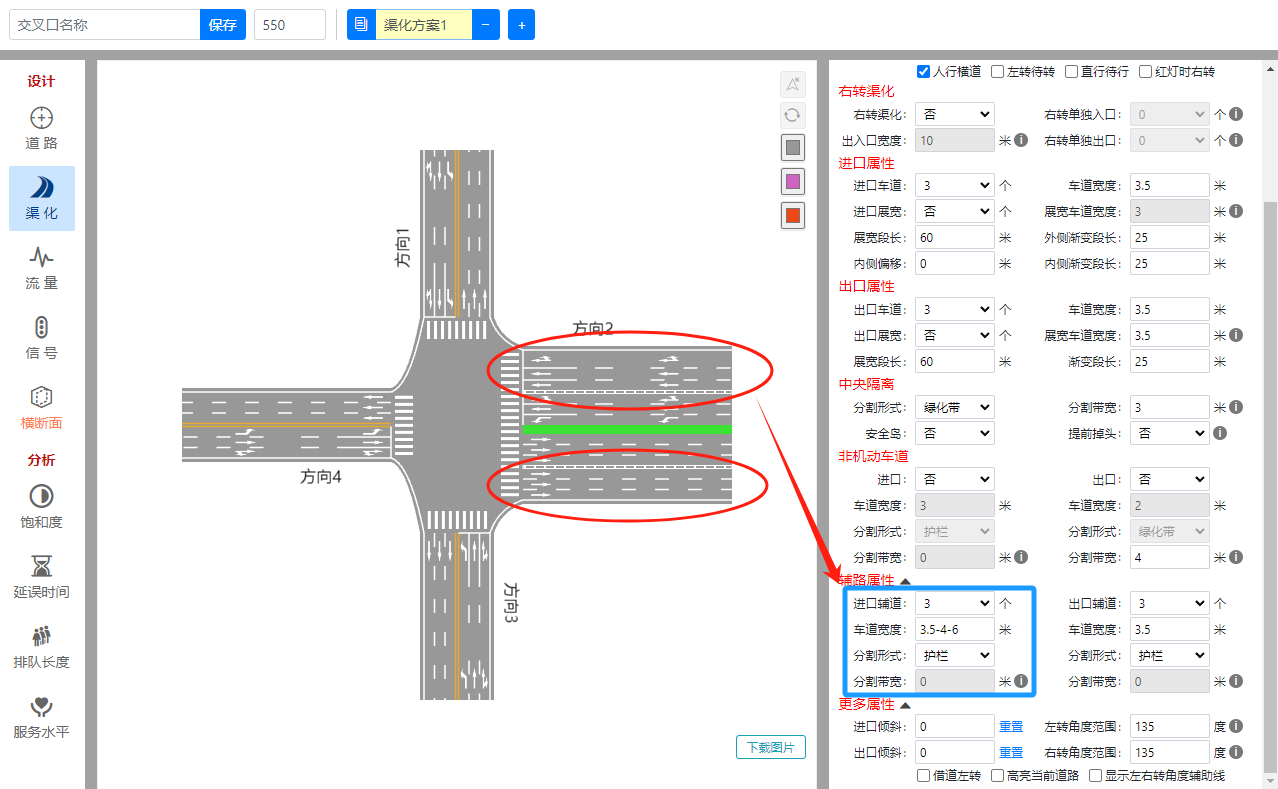Collapse the 辅路属性 section
The height and width of the screenshot is (789, 1278).
click(905, 581)
